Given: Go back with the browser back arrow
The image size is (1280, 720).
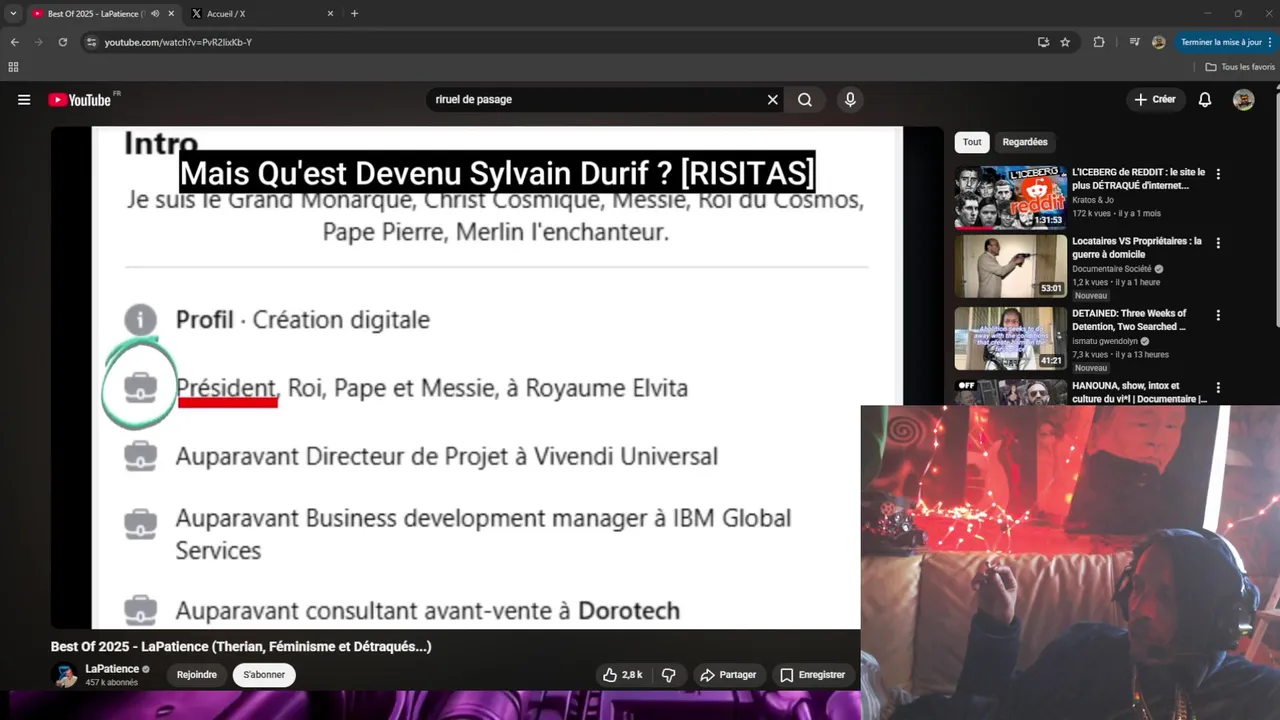Looking at the screenshot, I should (x=14, y=42).
